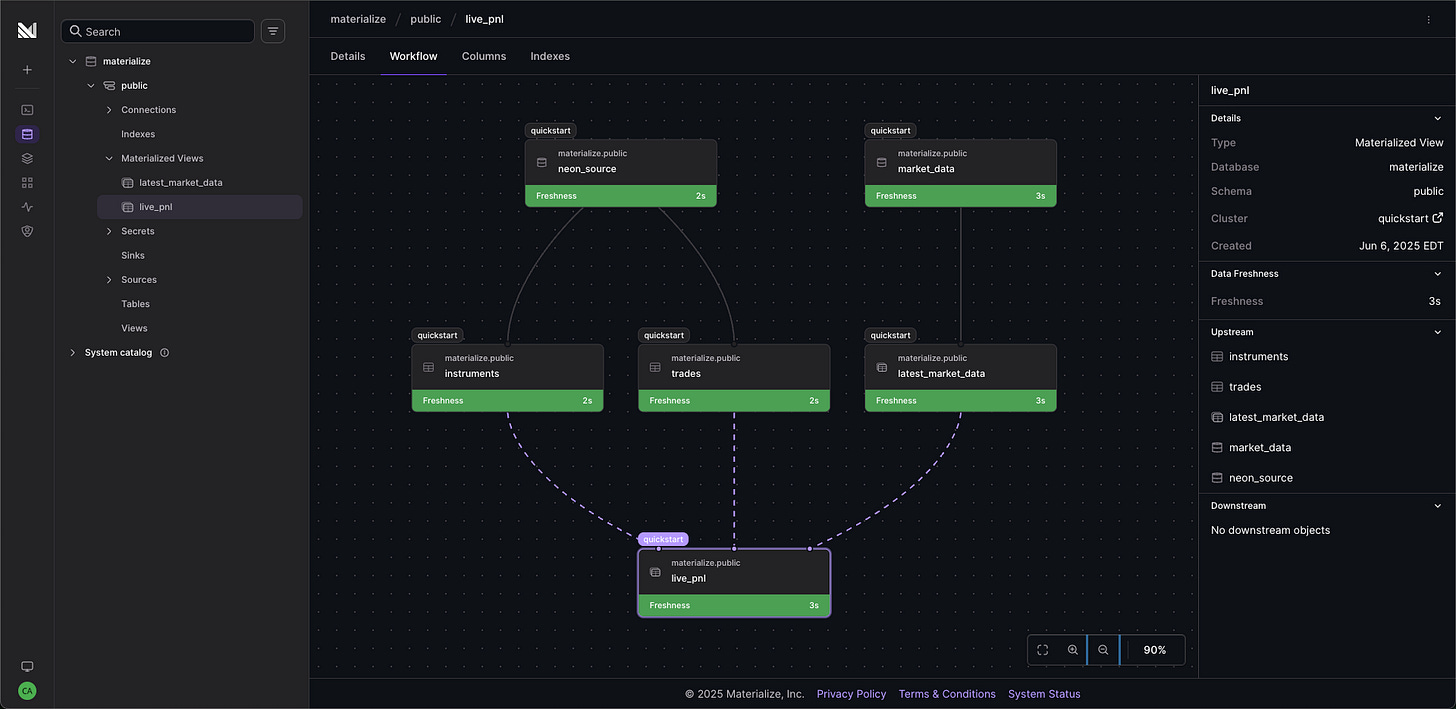The width and height of the screenshot is (1456, 709).
Task: Click the 90% zoom level value
Action: coord(1155,650)
